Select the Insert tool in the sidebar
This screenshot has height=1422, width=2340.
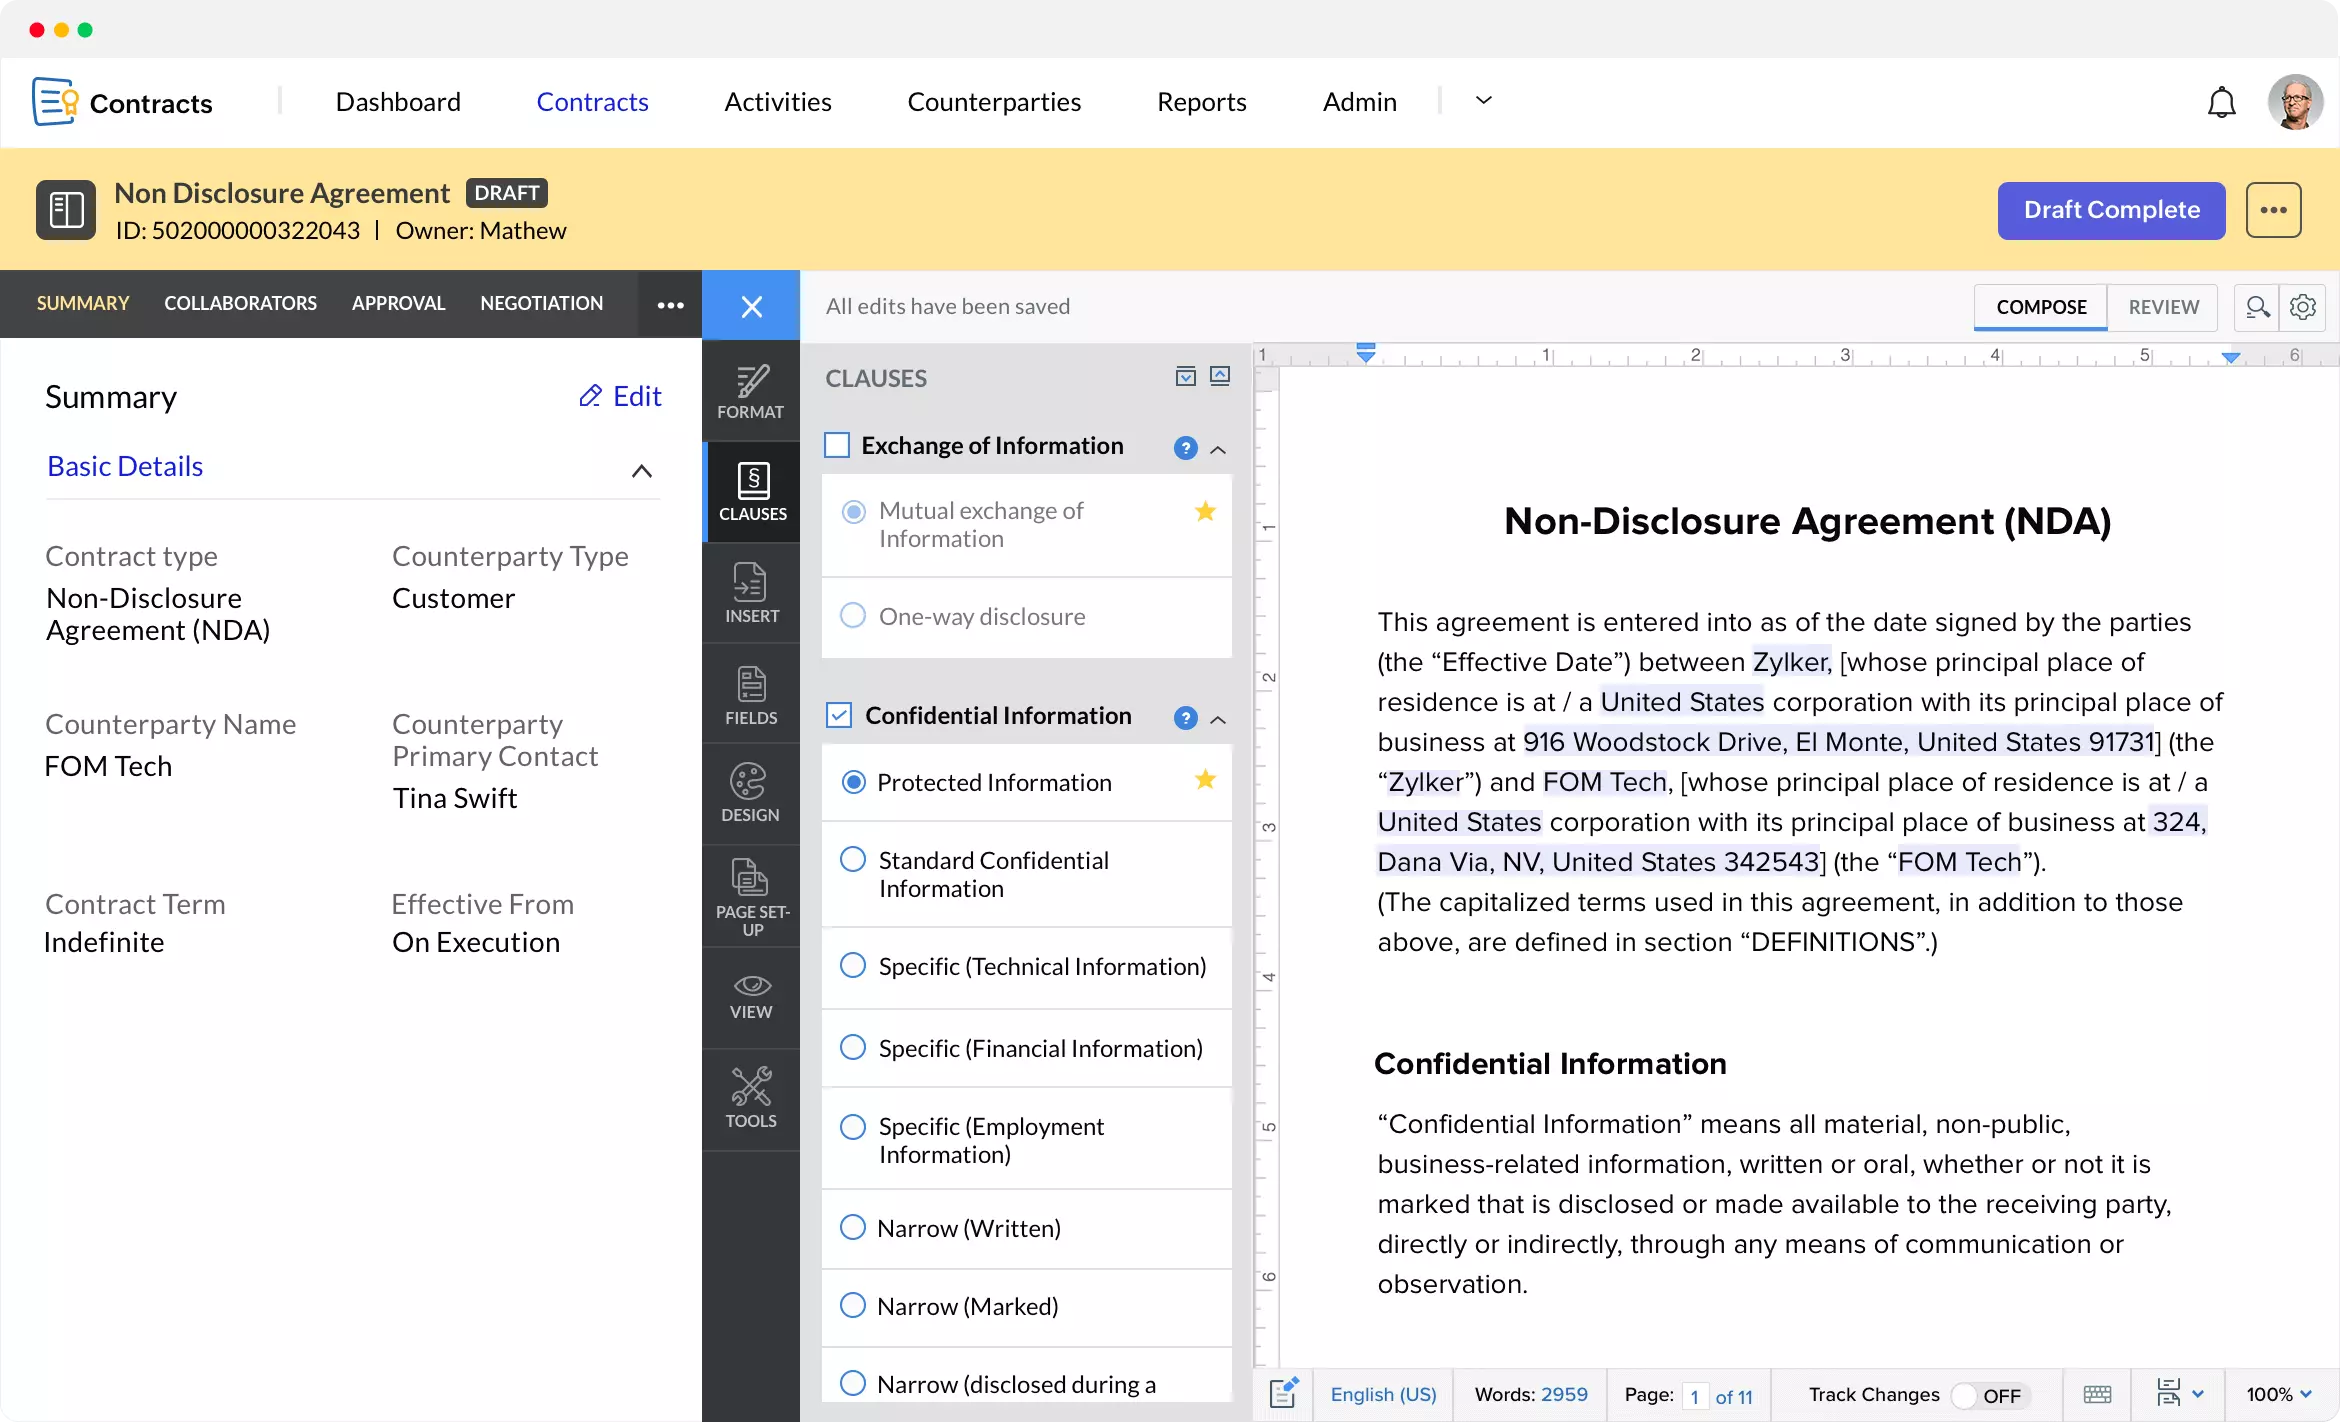point(751,592)
